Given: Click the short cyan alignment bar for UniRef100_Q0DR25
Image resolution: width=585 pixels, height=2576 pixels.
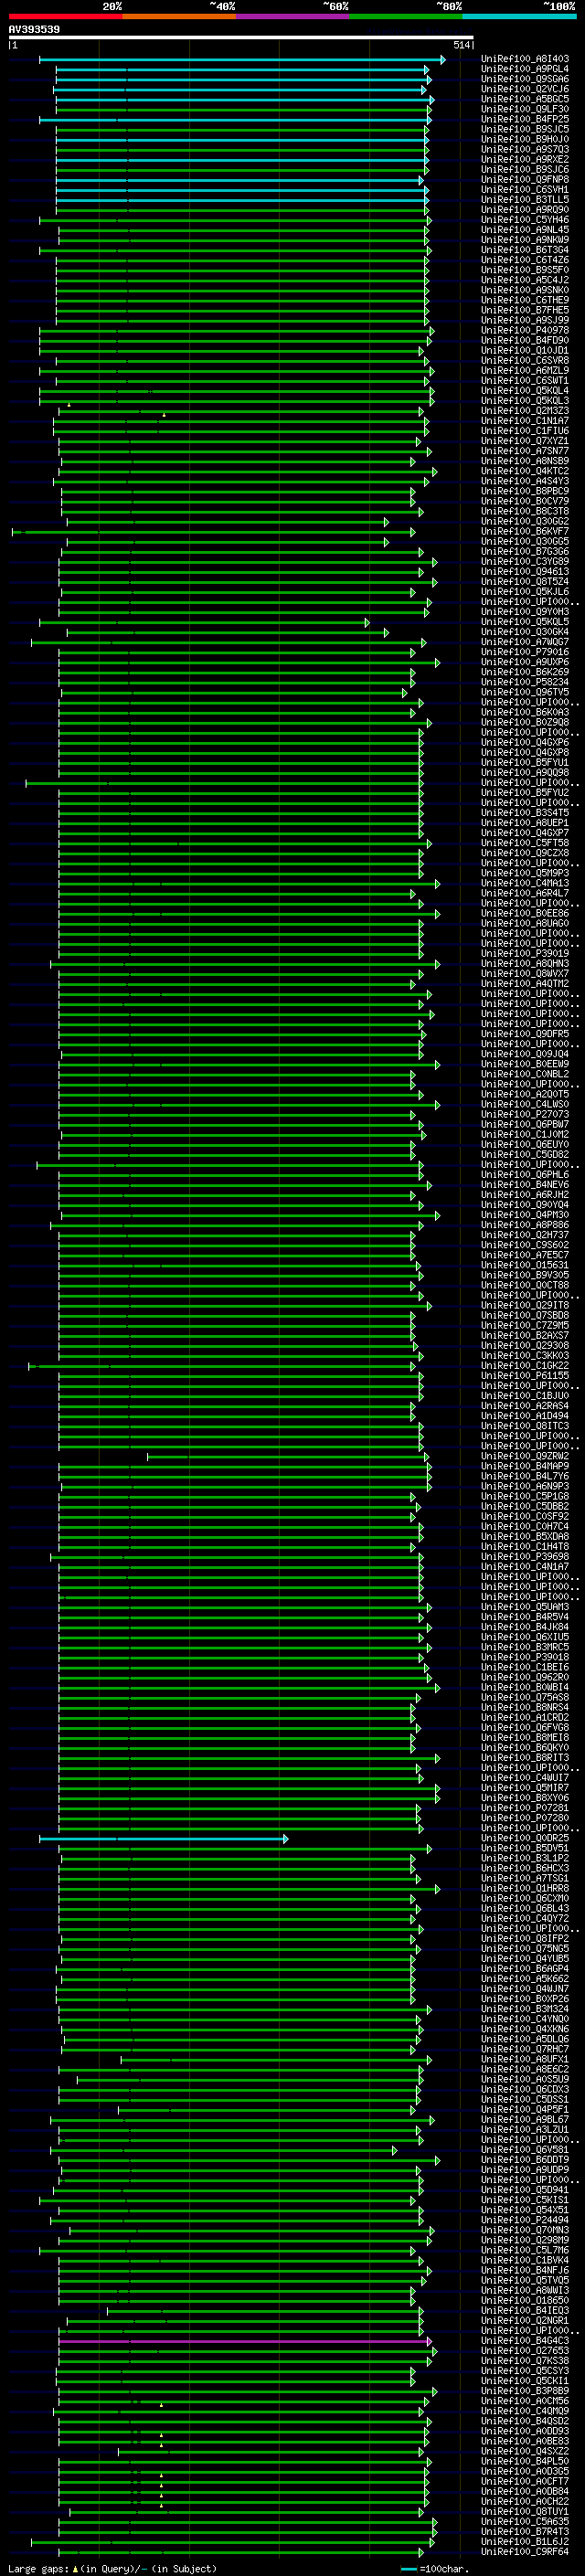Looking at the screenshot, I should coord(163,1839).
